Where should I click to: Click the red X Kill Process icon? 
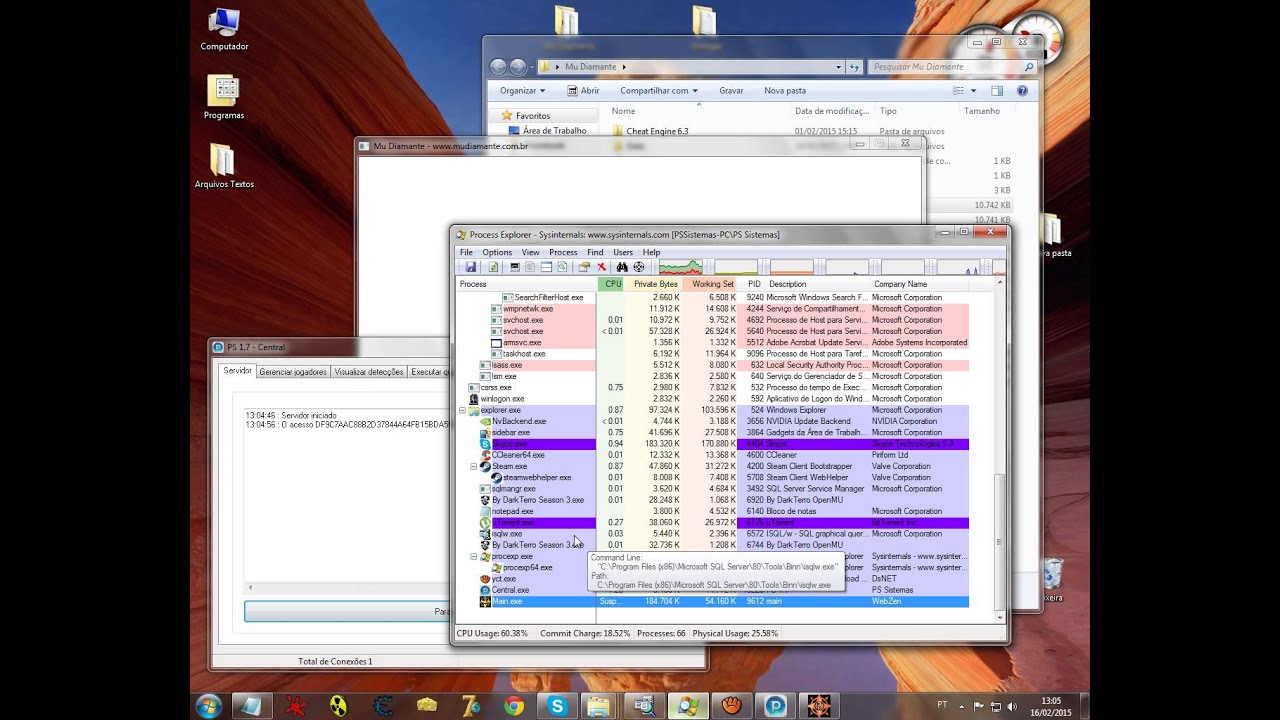602,267
